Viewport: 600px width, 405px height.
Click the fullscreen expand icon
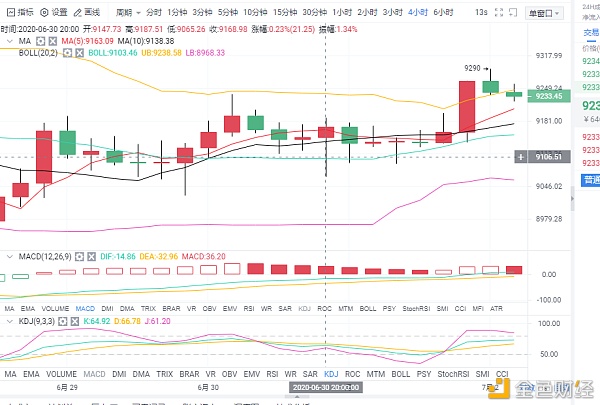point(499,13)
